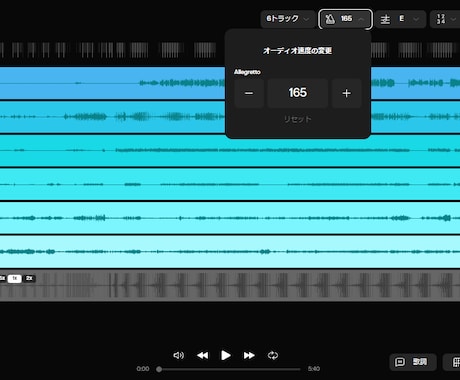The height and width of the screenshot is (380, 460).
Task: Click the rewind button
Action: (202, 355)
